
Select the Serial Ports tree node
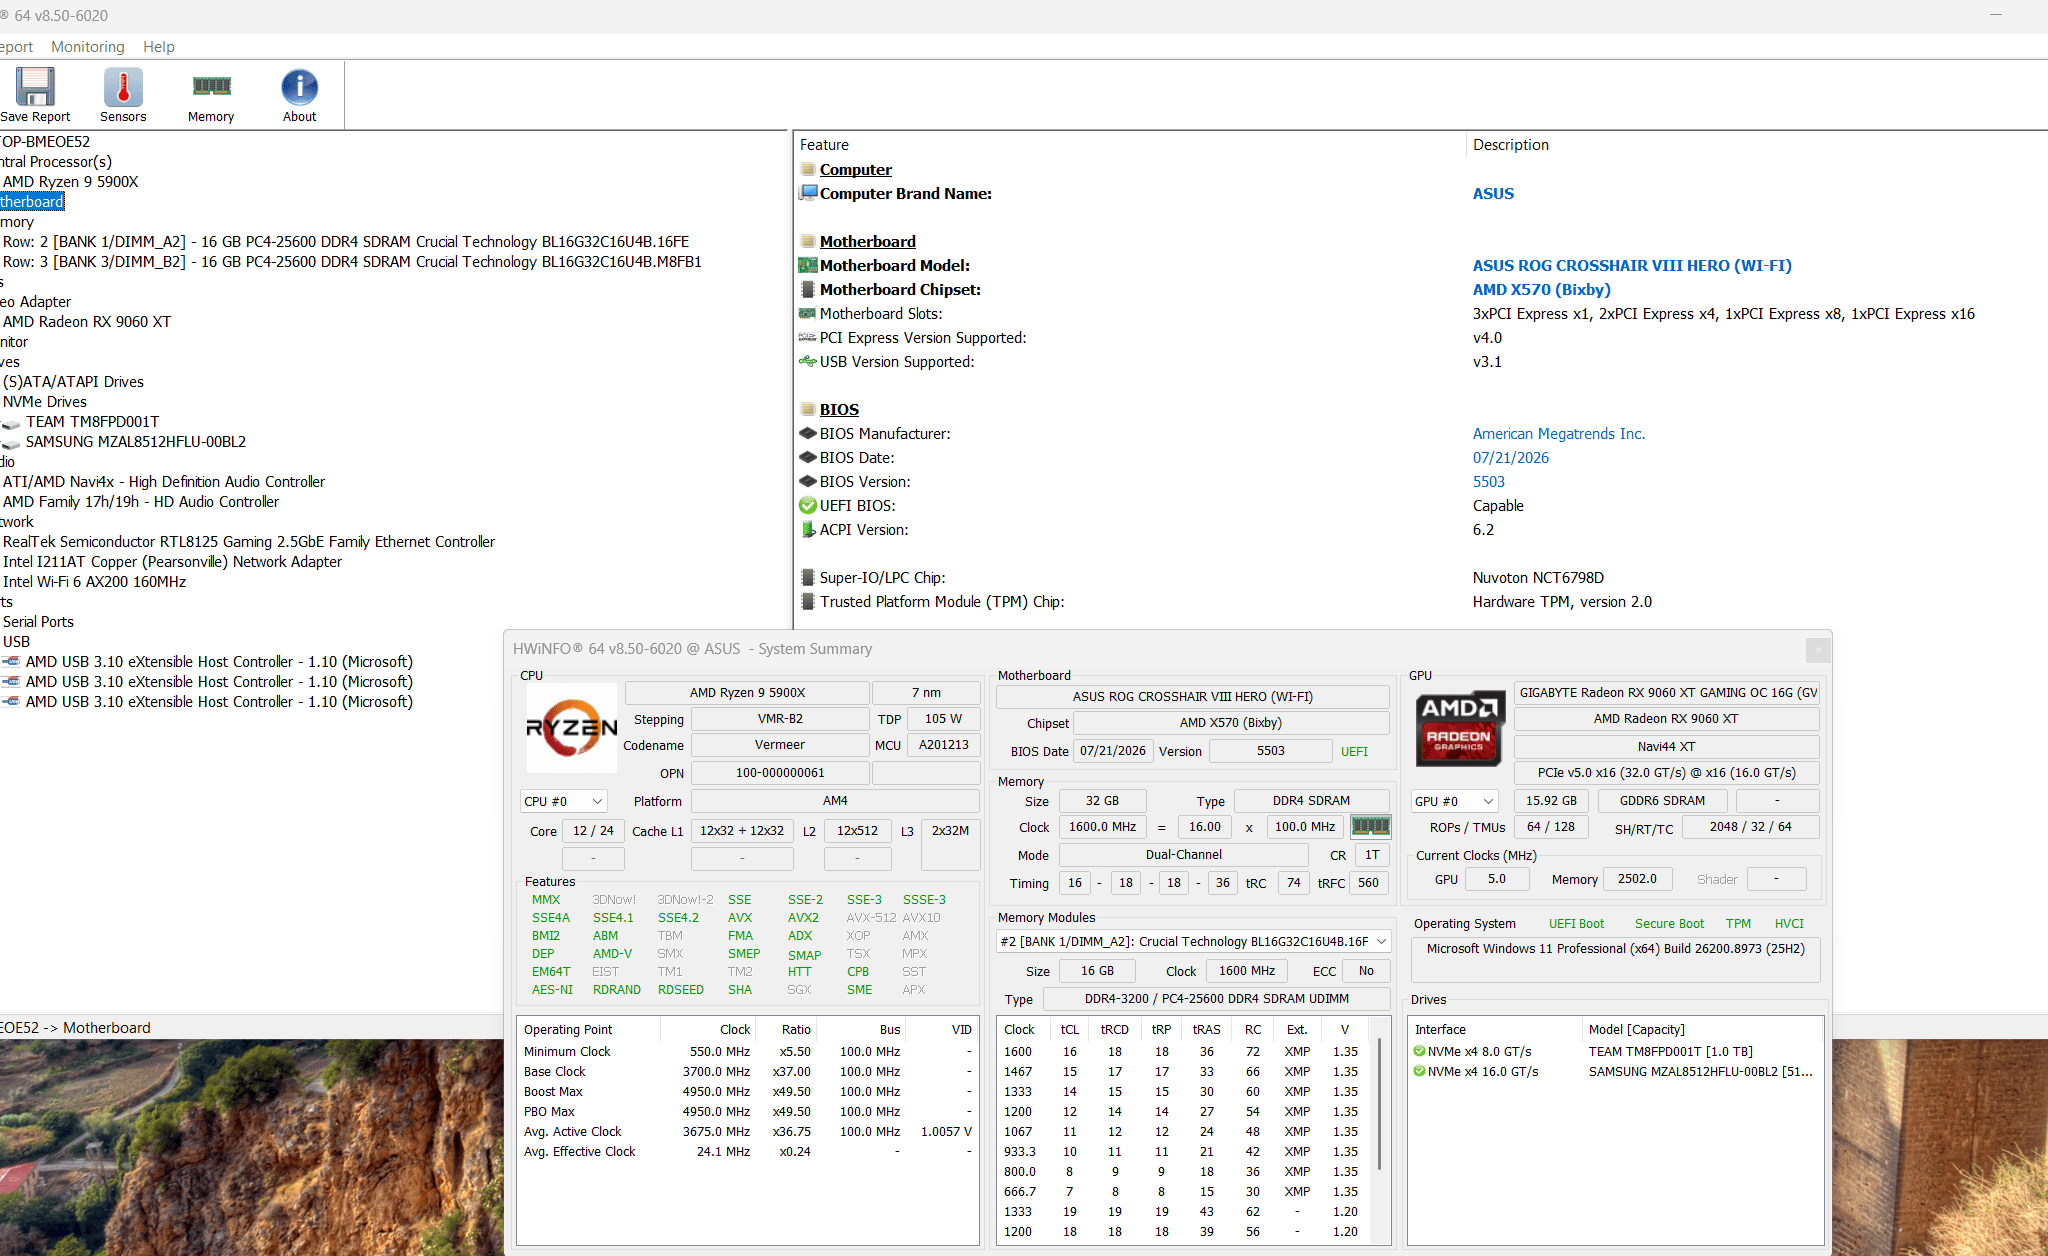[x=38, y=621]
